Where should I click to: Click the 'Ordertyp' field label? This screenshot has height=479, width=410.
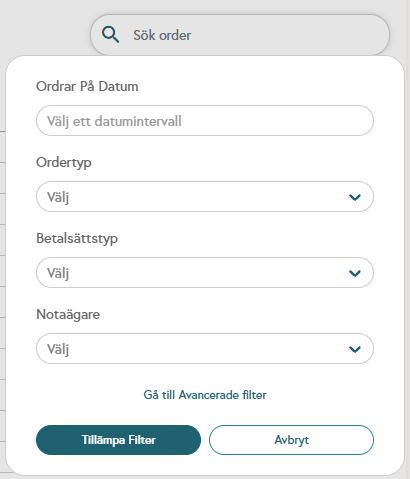coord(64,163)
